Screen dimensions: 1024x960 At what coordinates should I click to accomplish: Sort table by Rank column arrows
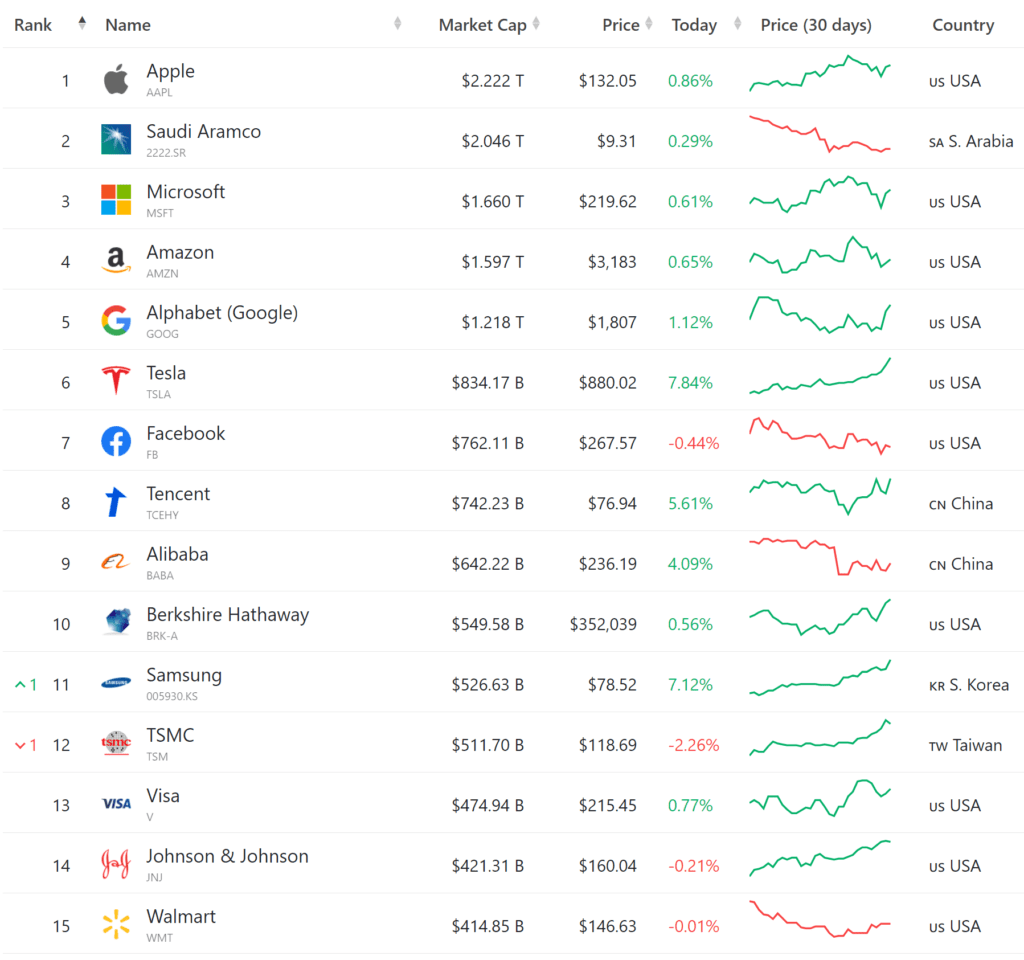click(82, 24)
